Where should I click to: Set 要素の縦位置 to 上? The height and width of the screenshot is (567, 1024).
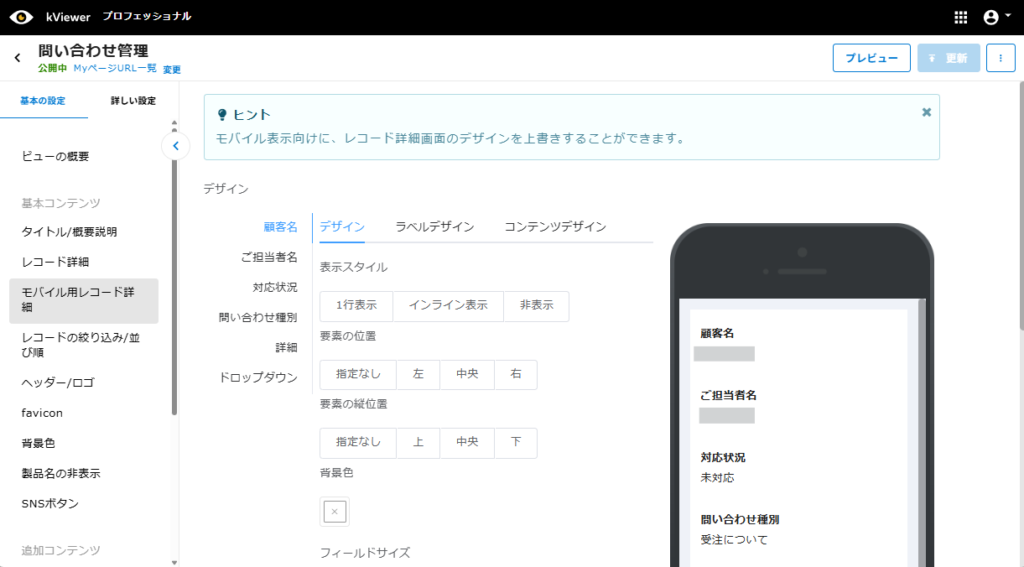coord(418,443)
